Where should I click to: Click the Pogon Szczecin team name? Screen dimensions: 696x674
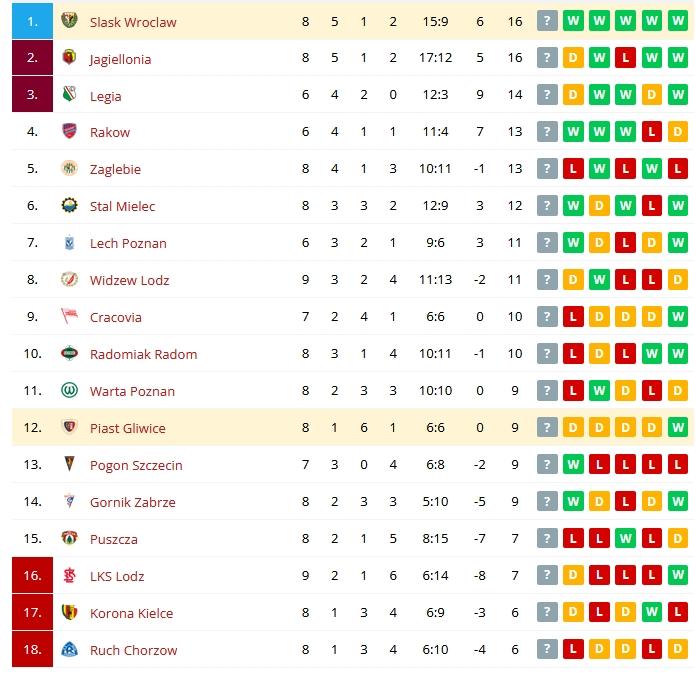[136, 465]
